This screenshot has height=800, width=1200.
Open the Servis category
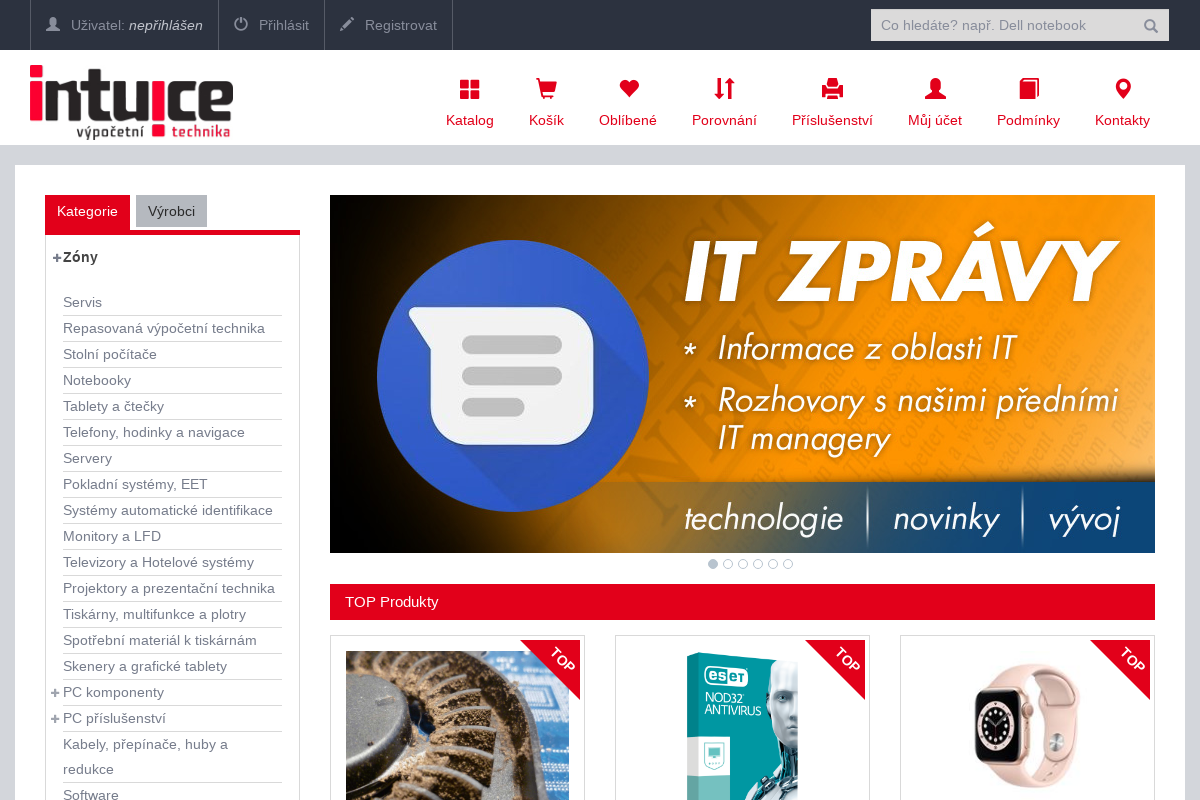point(82,302)
